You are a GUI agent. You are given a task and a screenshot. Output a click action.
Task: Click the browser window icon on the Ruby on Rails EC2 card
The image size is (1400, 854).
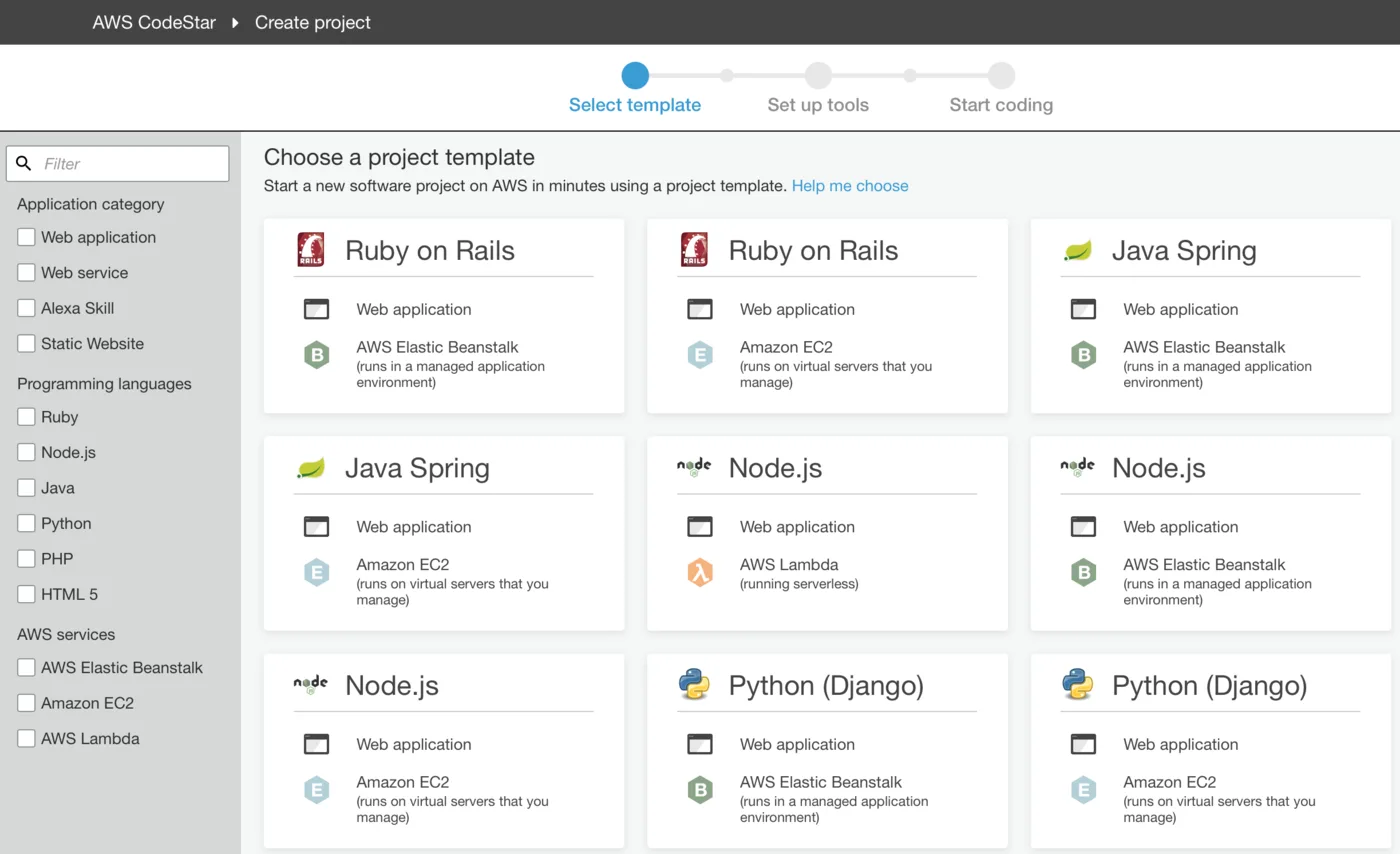click(700, 310)
